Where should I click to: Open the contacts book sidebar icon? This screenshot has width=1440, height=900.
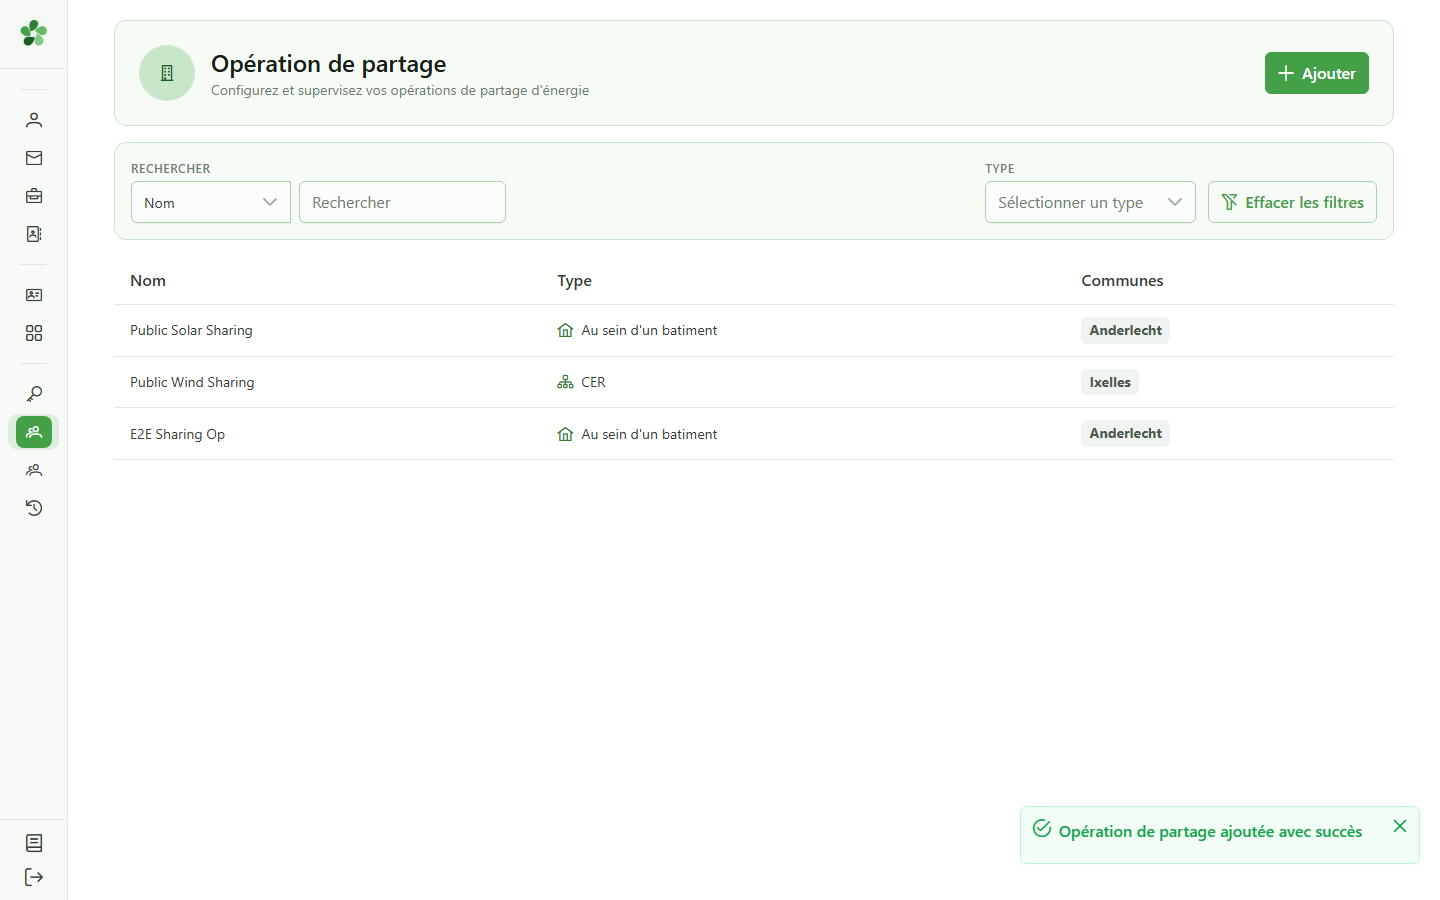point(34,234)
